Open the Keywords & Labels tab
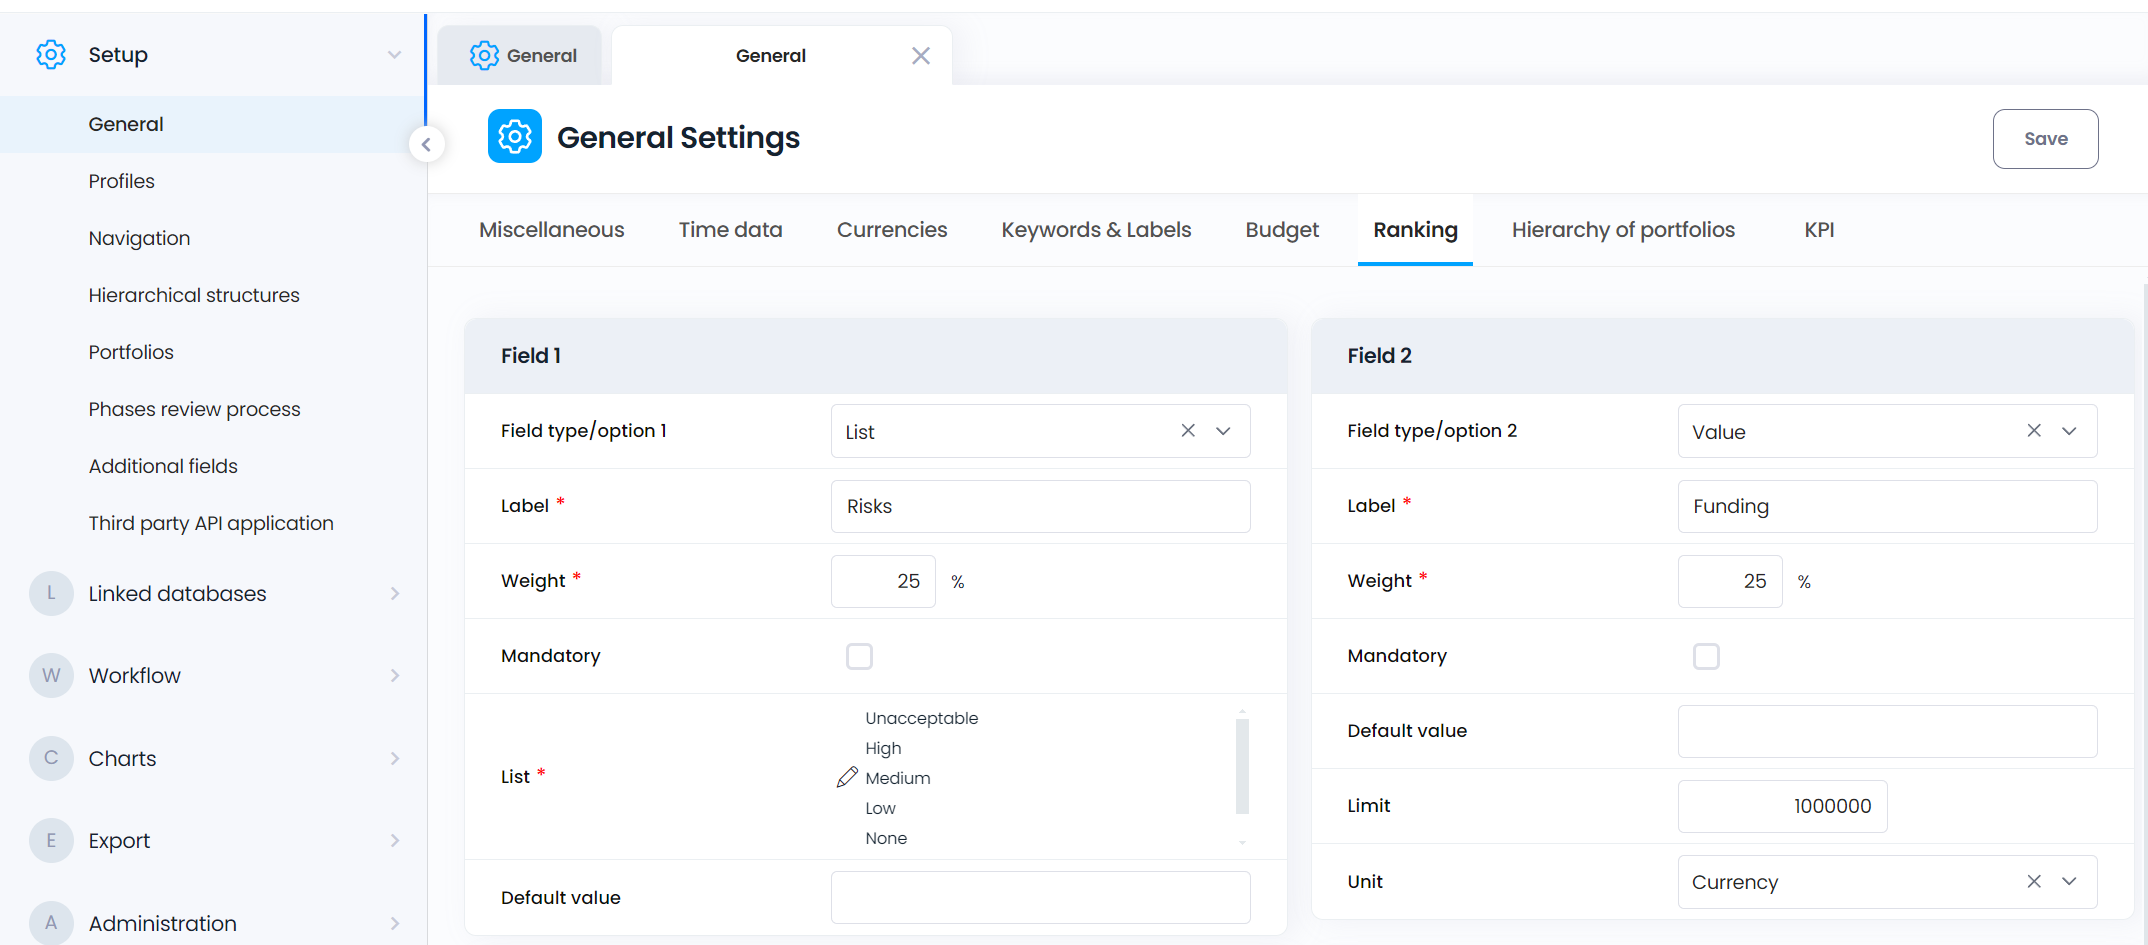 pyautogui.click(x=1095, y=230)
